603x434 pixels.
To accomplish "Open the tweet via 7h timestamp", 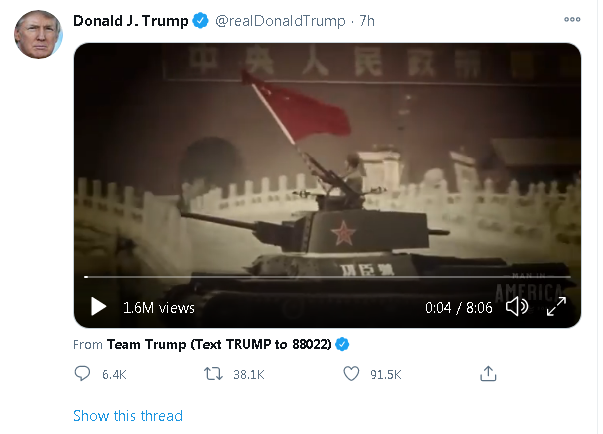I will [x=367, y=21].
